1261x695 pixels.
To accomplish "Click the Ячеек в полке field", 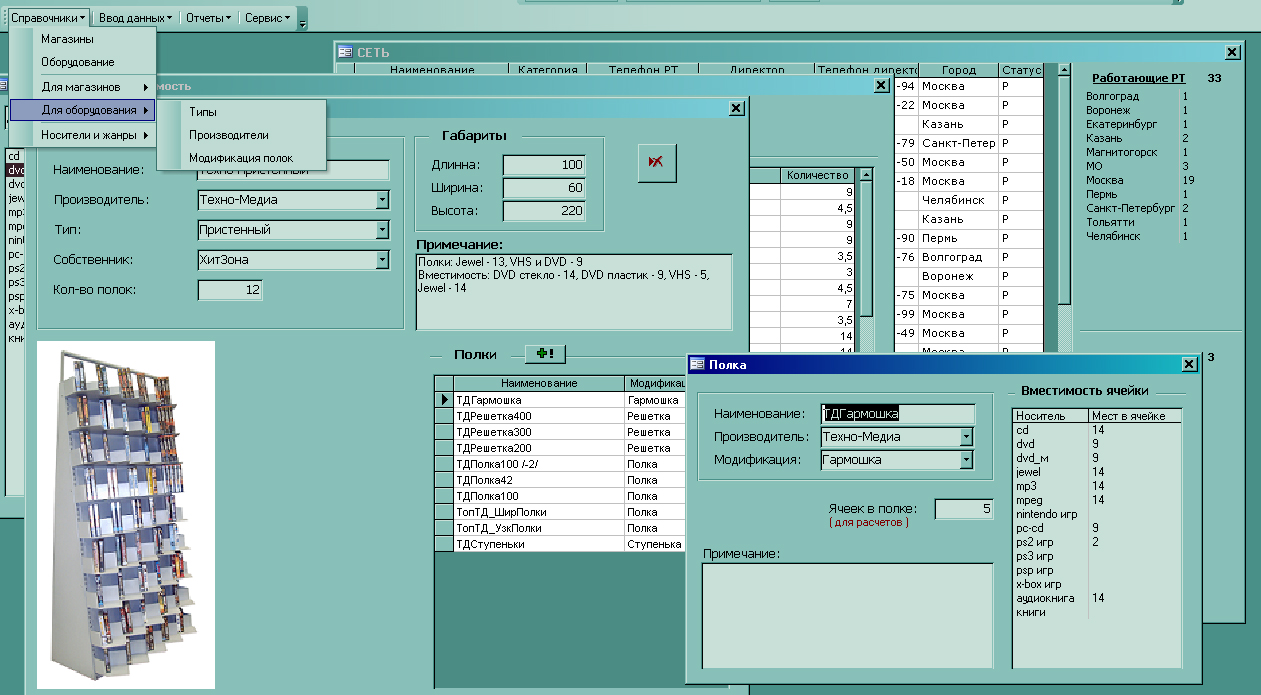I will click(x=964, y=509).
